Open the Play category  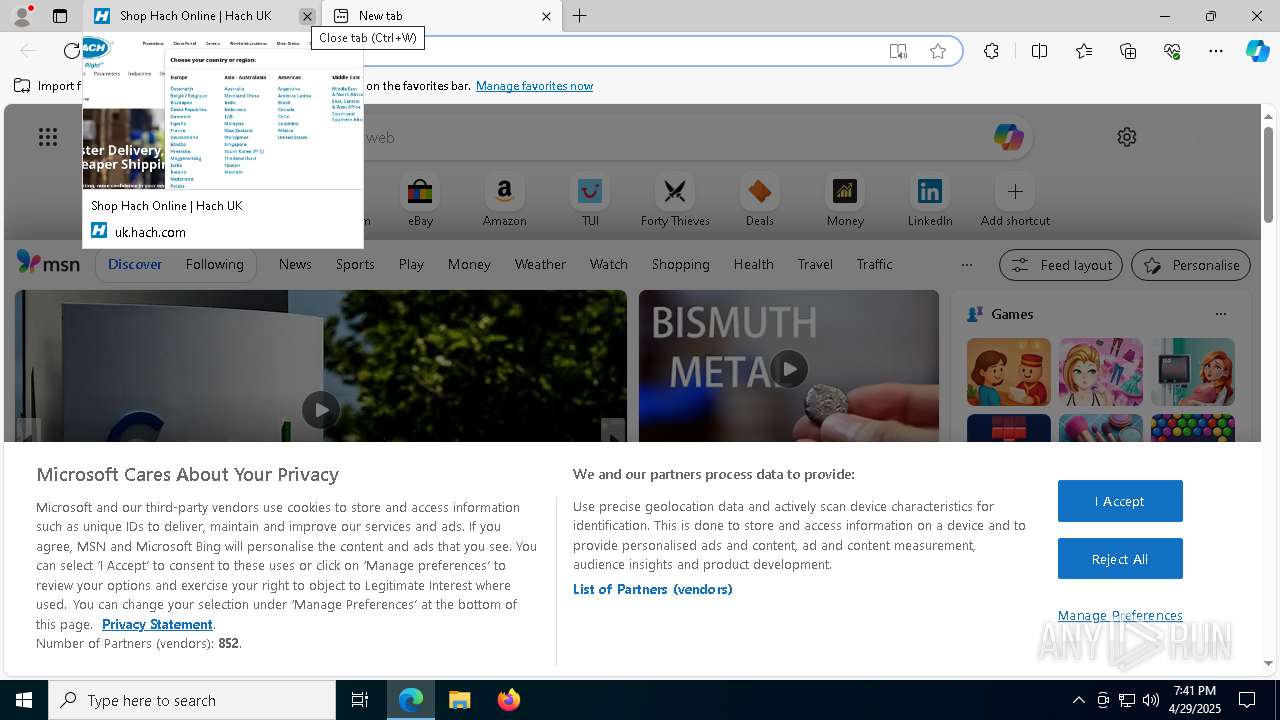click(411, 264)
